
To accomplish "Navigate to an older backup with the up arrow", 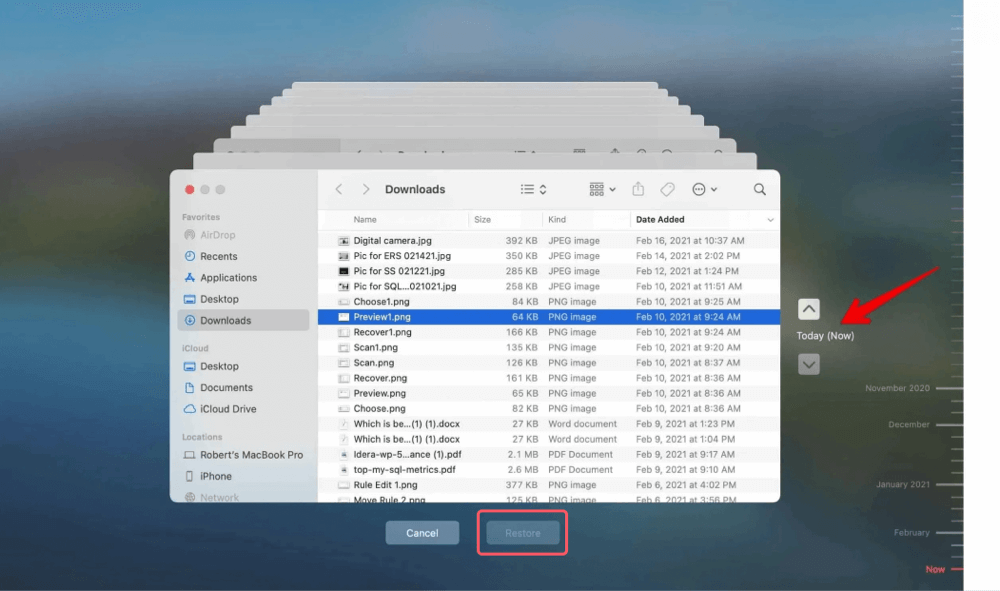I will tap(808, 308).
